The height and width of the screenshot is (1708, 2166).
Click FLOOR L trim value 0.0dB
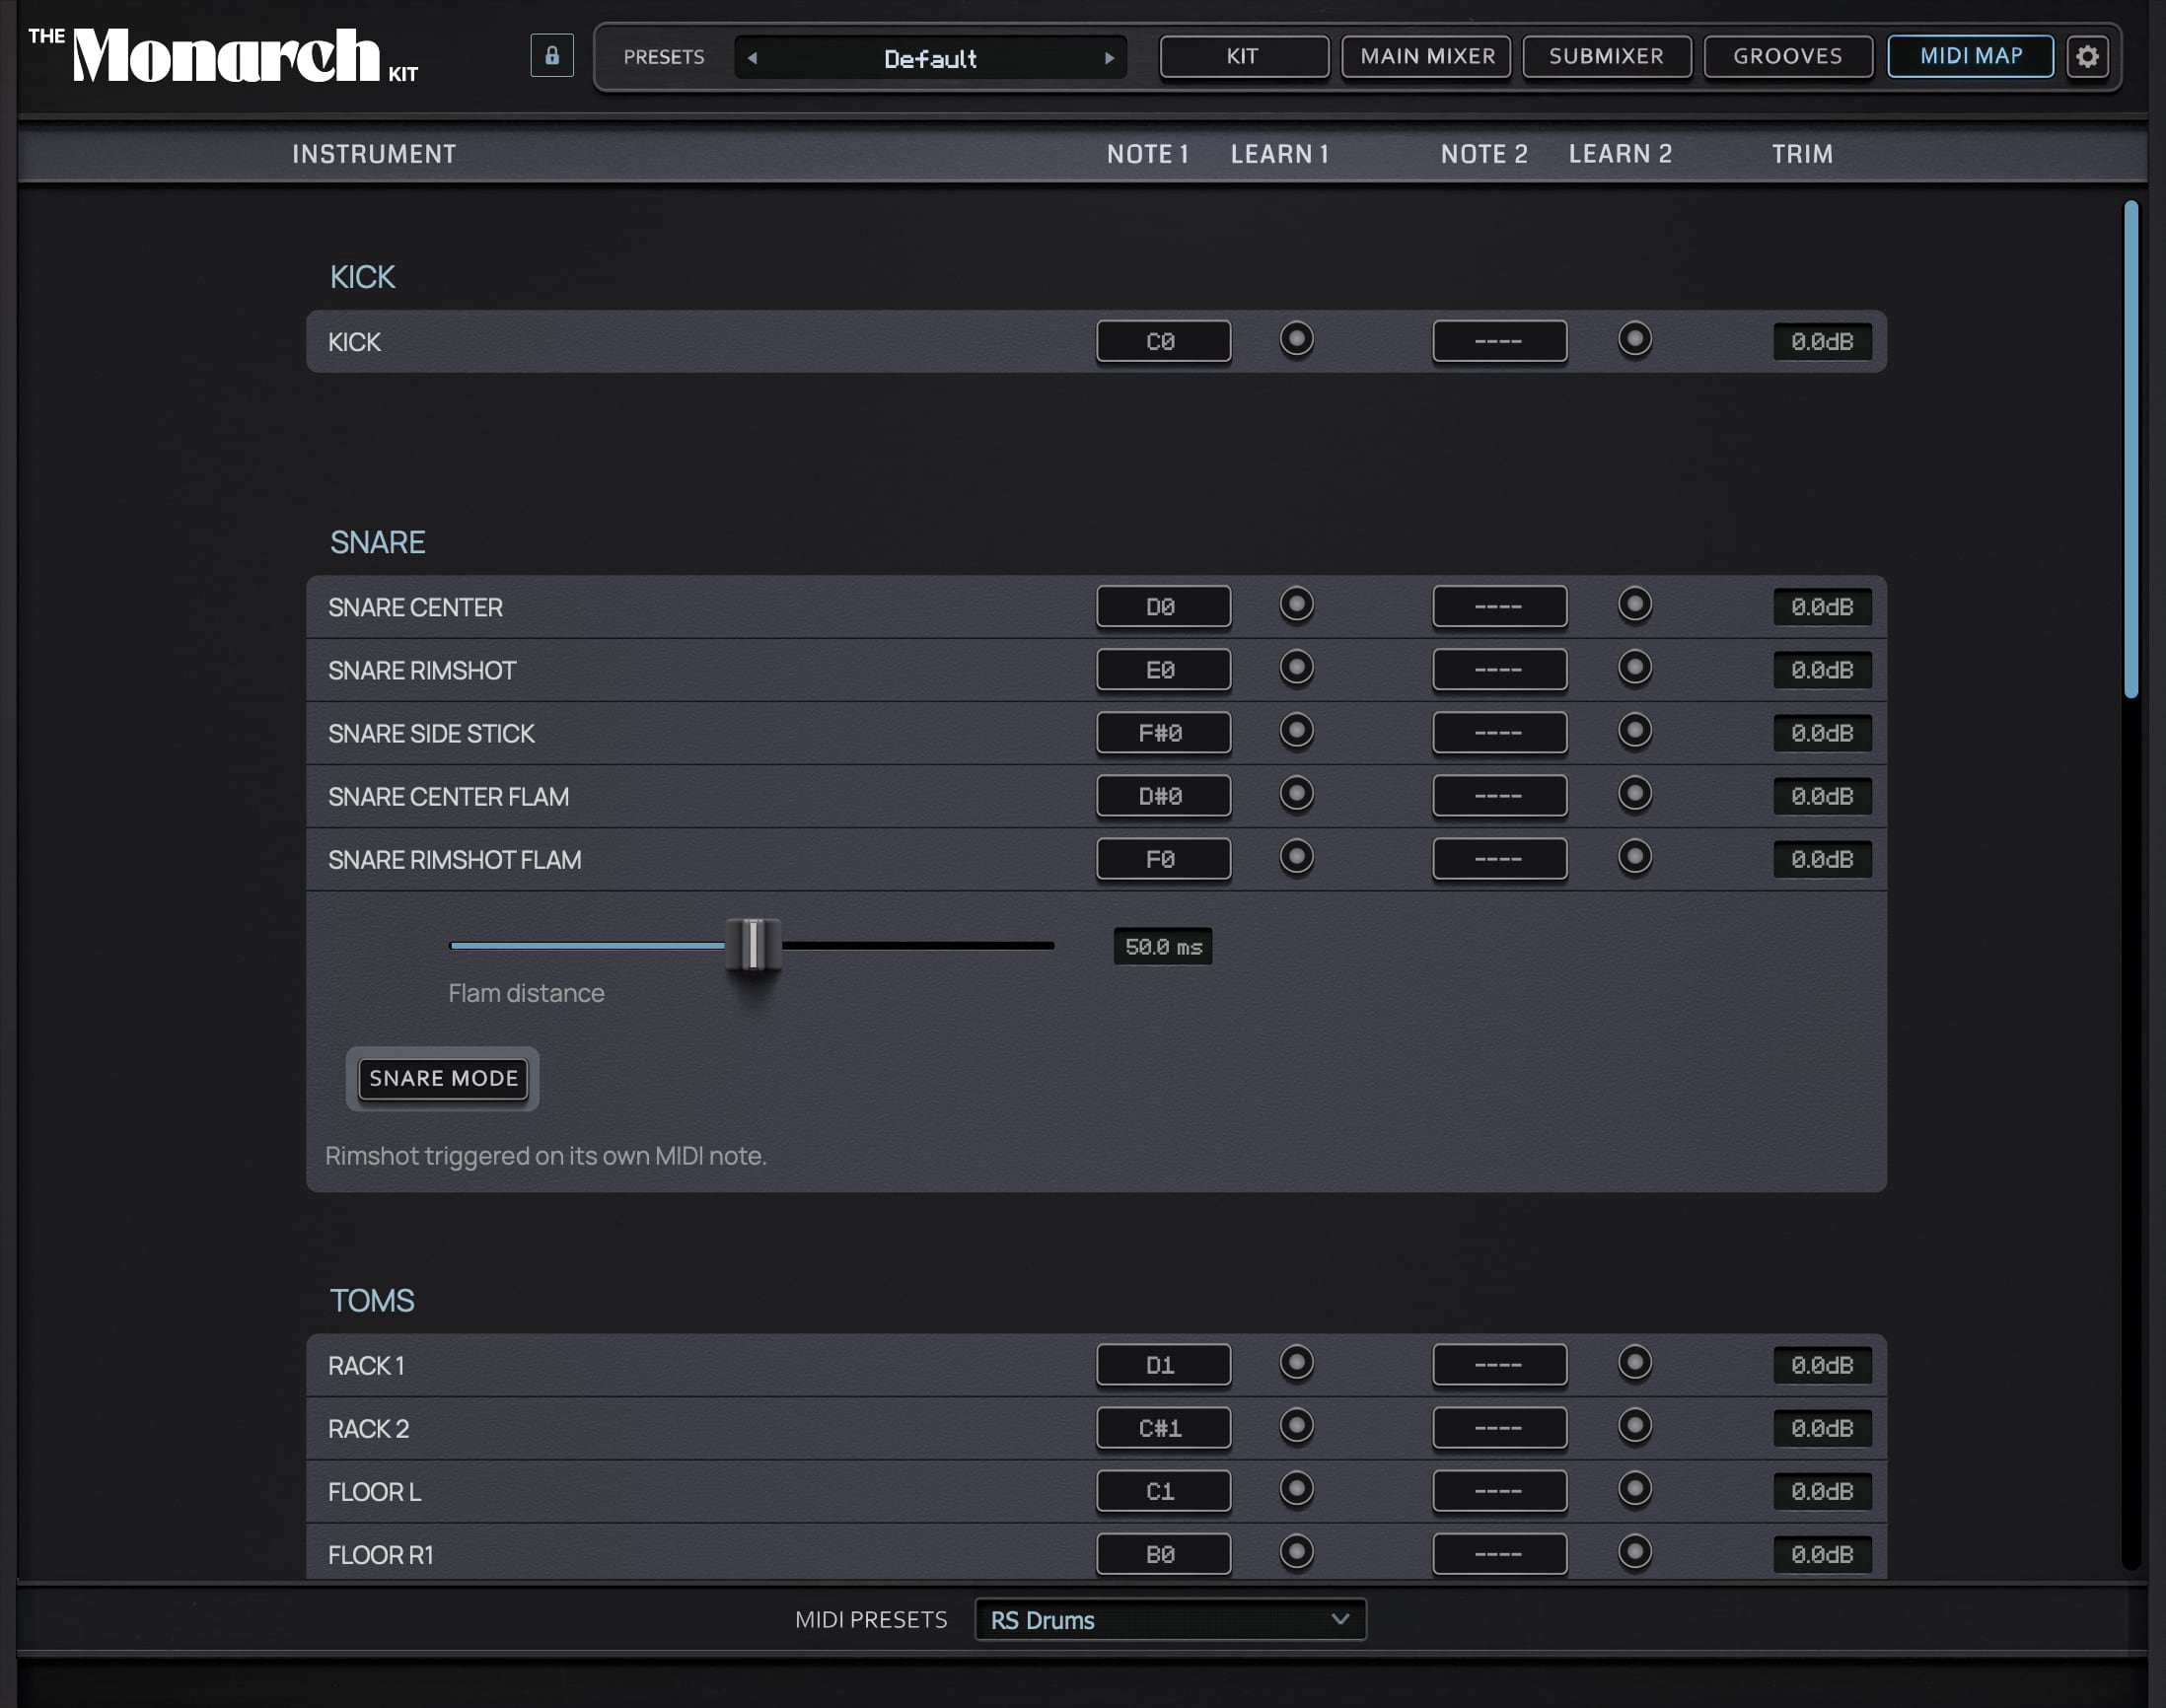(1822, 1490)
